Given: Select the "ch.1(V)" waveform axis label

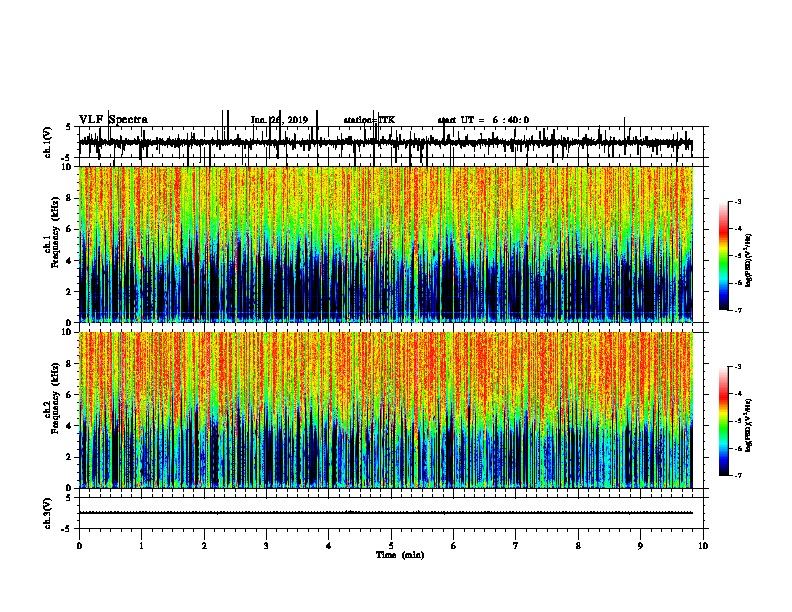Looking at the screenshot, I should [47, 142].
